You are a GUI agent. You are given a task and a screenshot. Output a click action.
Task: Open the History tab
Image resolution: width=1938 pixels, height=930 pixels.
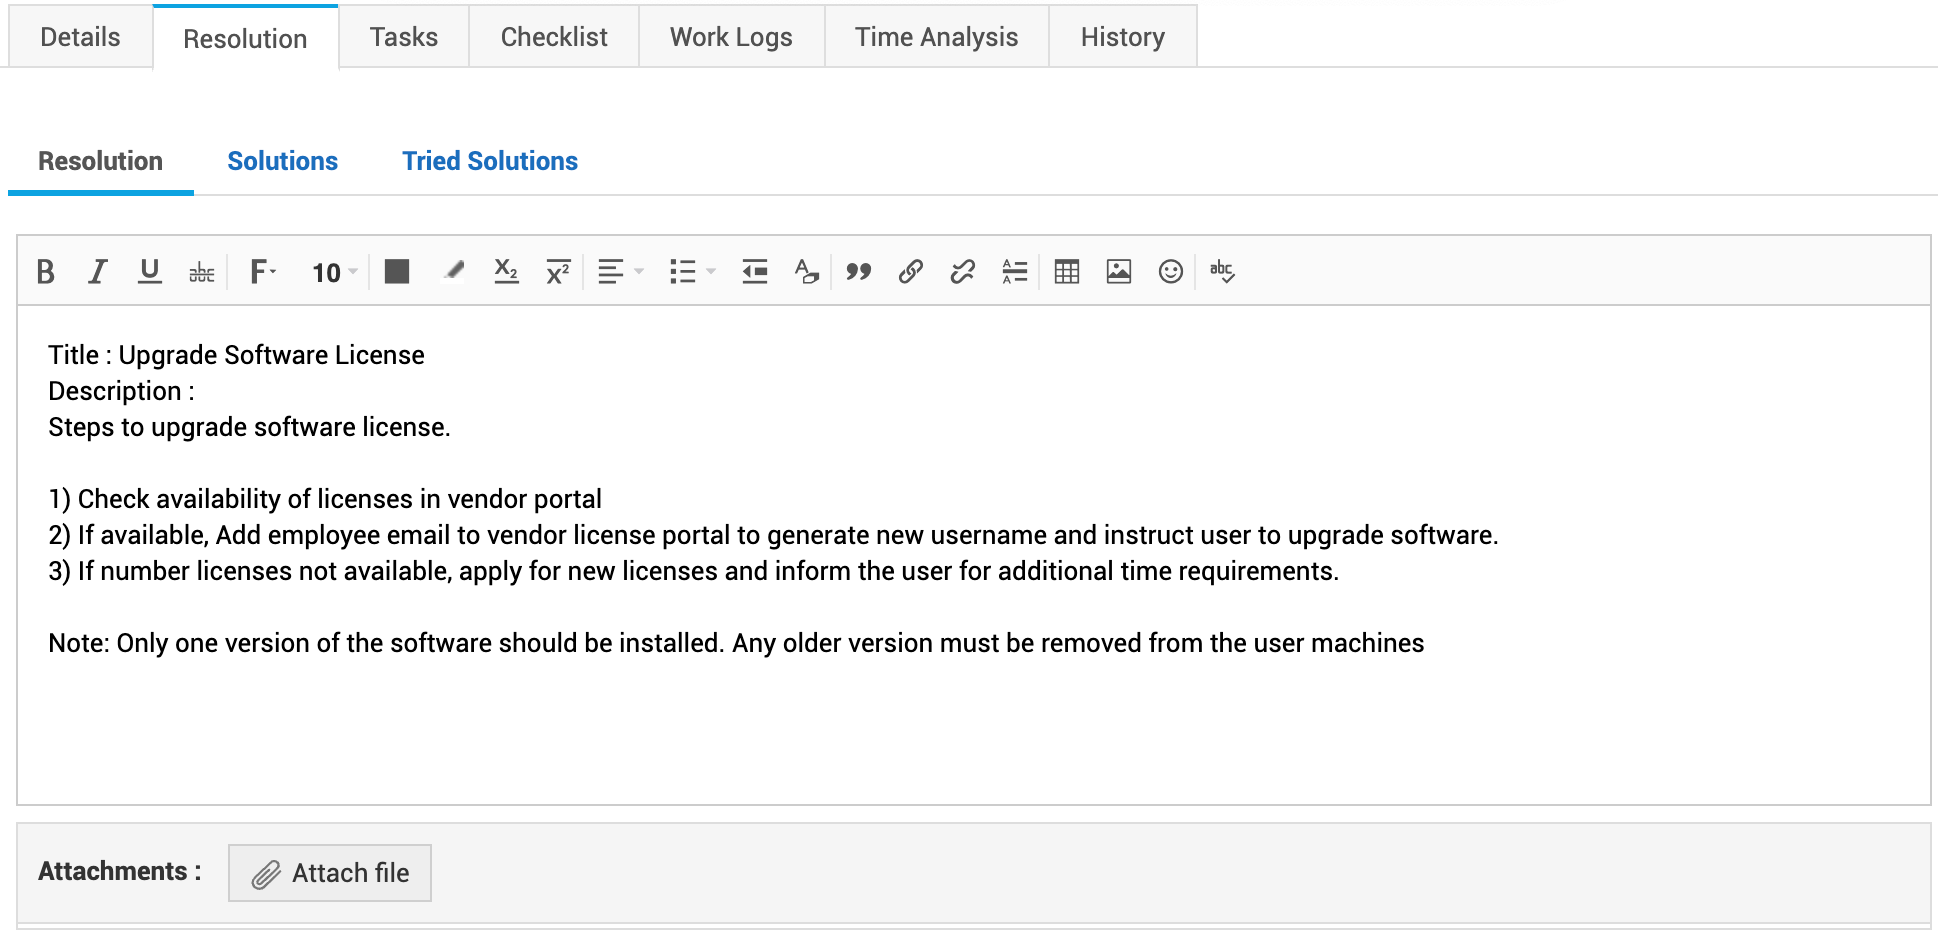click(x=1123, y=37)
